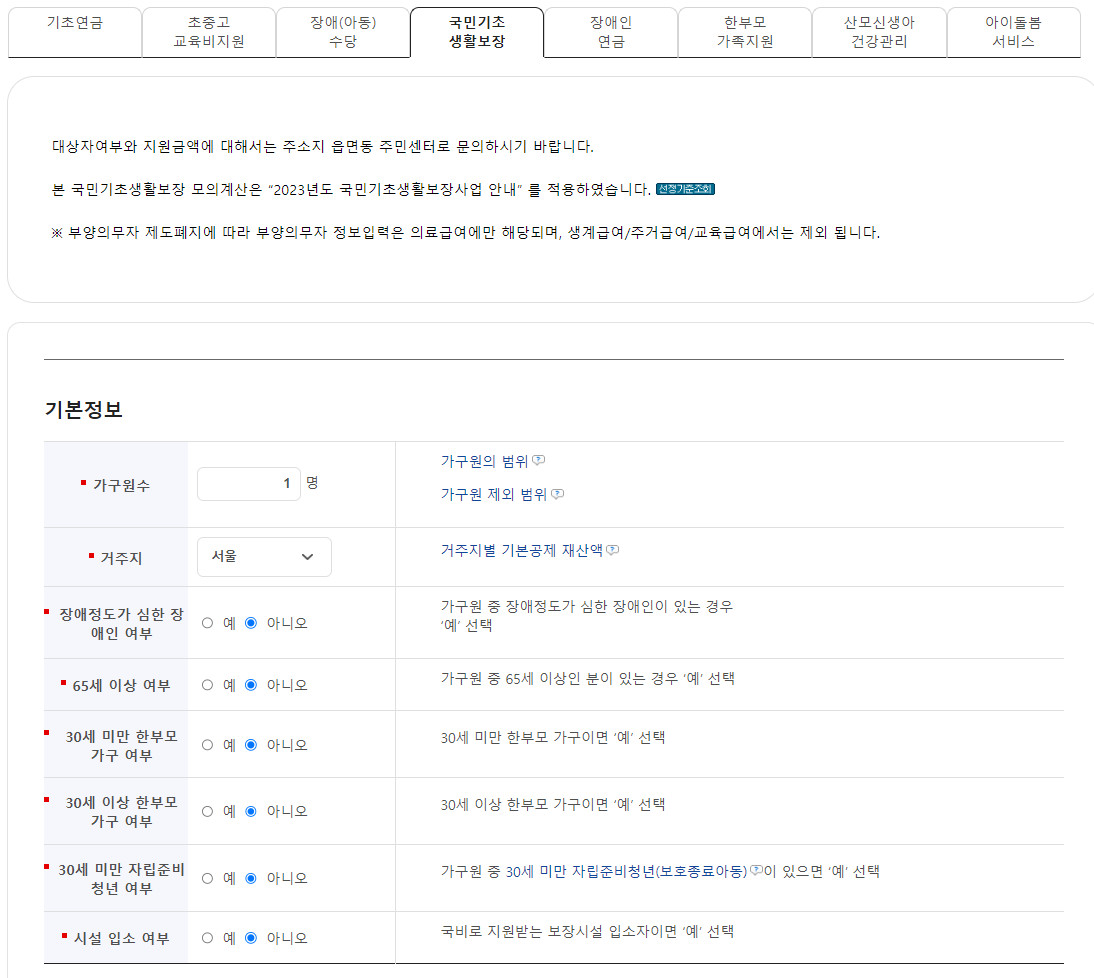Select the 한부모 가족지원 tab

745,32
